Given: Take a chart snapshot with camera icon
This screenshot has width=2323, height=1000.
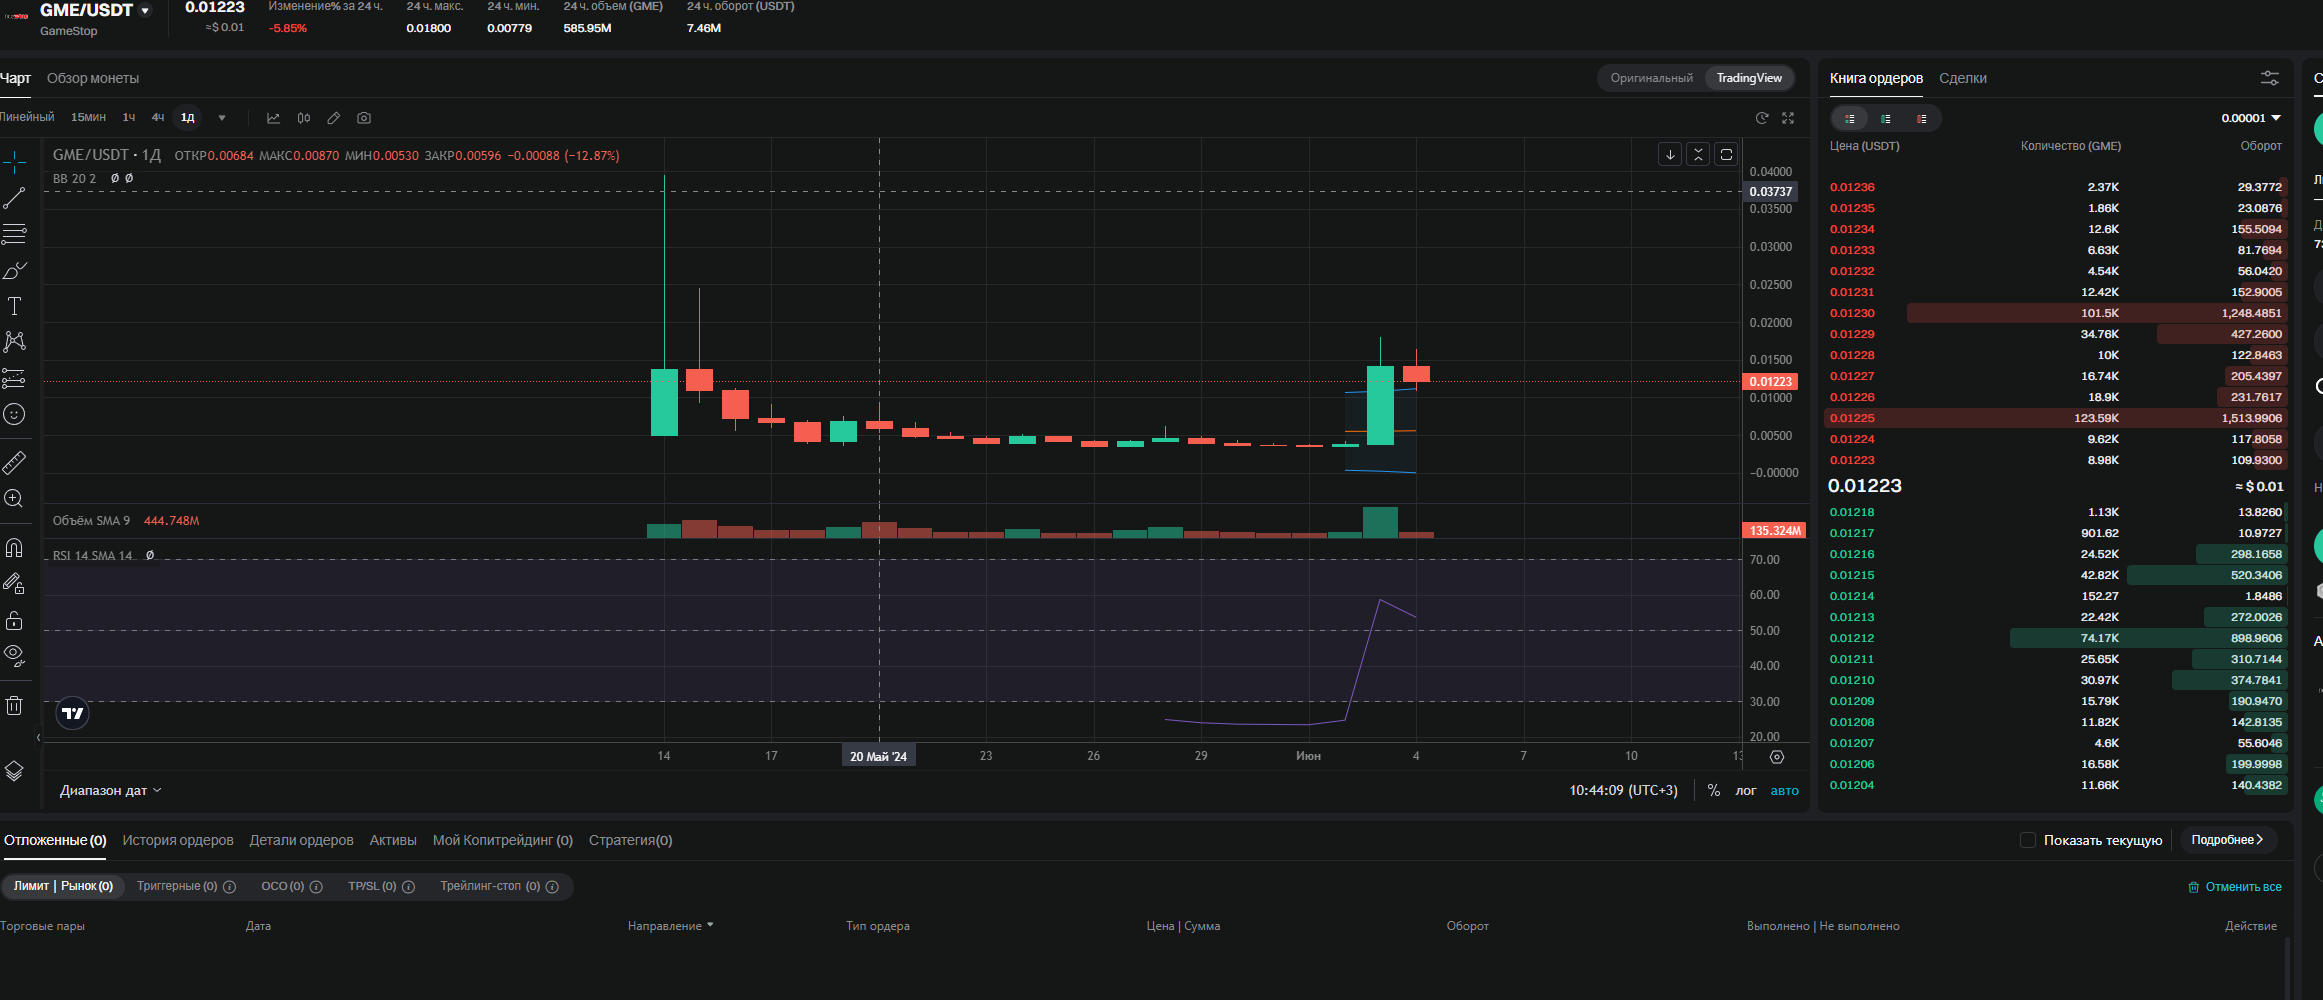Looking at the screenshot, I should click(364, 118).
